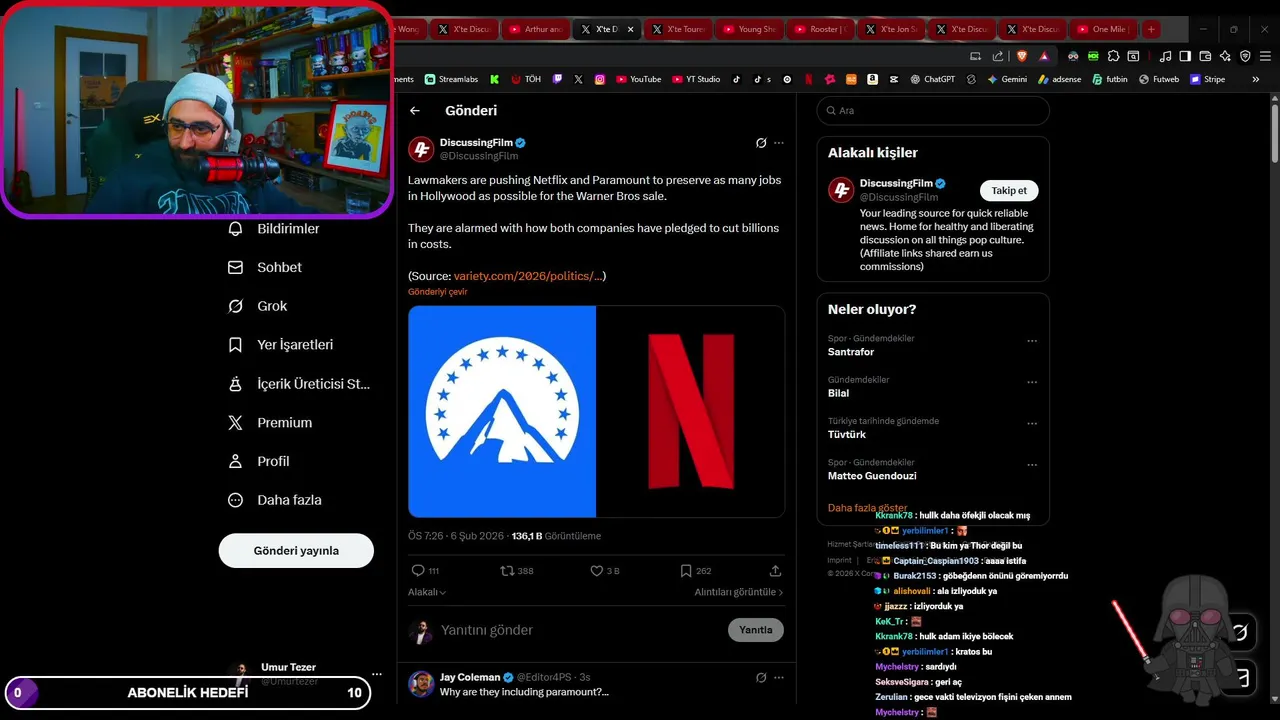Open more options for Matteo Guendouzi trend
The height and width of the screenshot is (720, 1280).
coord(1032,465)
